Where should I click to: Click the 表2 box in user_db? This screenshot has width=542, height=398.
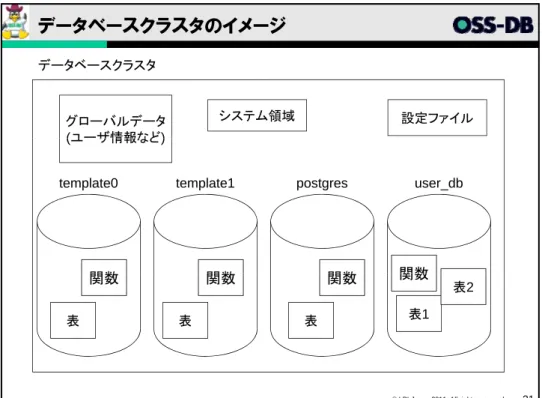point(464,287)
